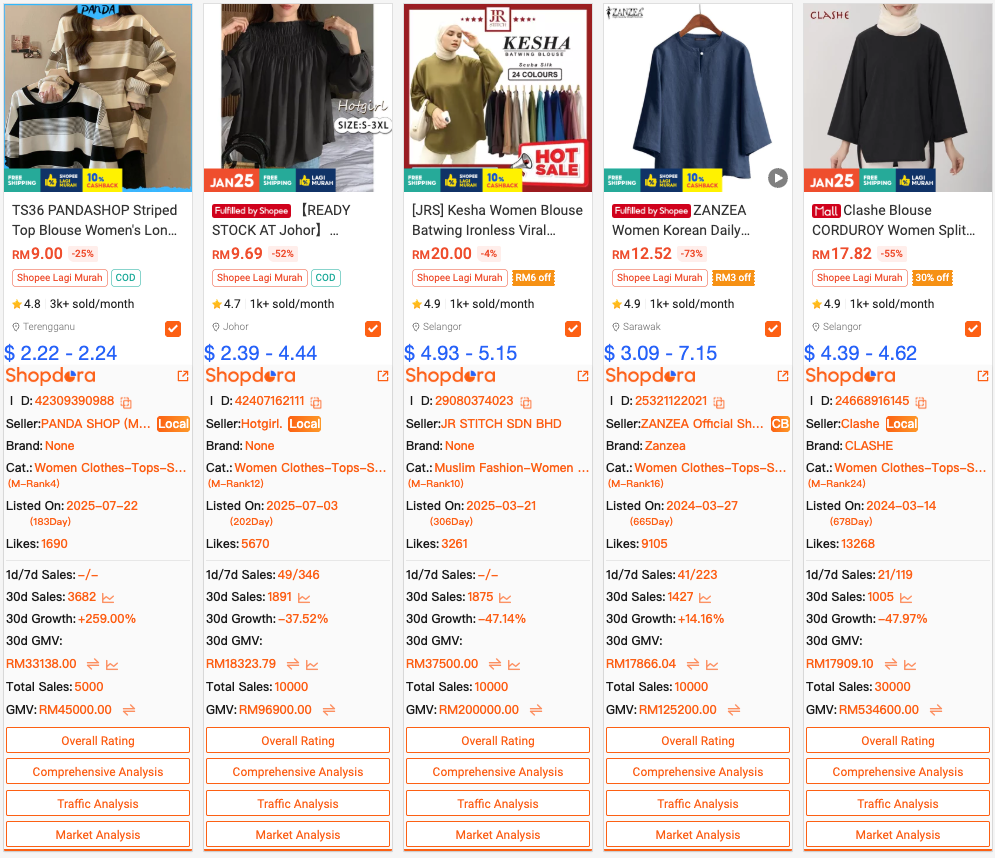Viewport: 995px width, 858px height.
Task: Click currency convert icon next to RM37500.00
Action: (495, 664)
